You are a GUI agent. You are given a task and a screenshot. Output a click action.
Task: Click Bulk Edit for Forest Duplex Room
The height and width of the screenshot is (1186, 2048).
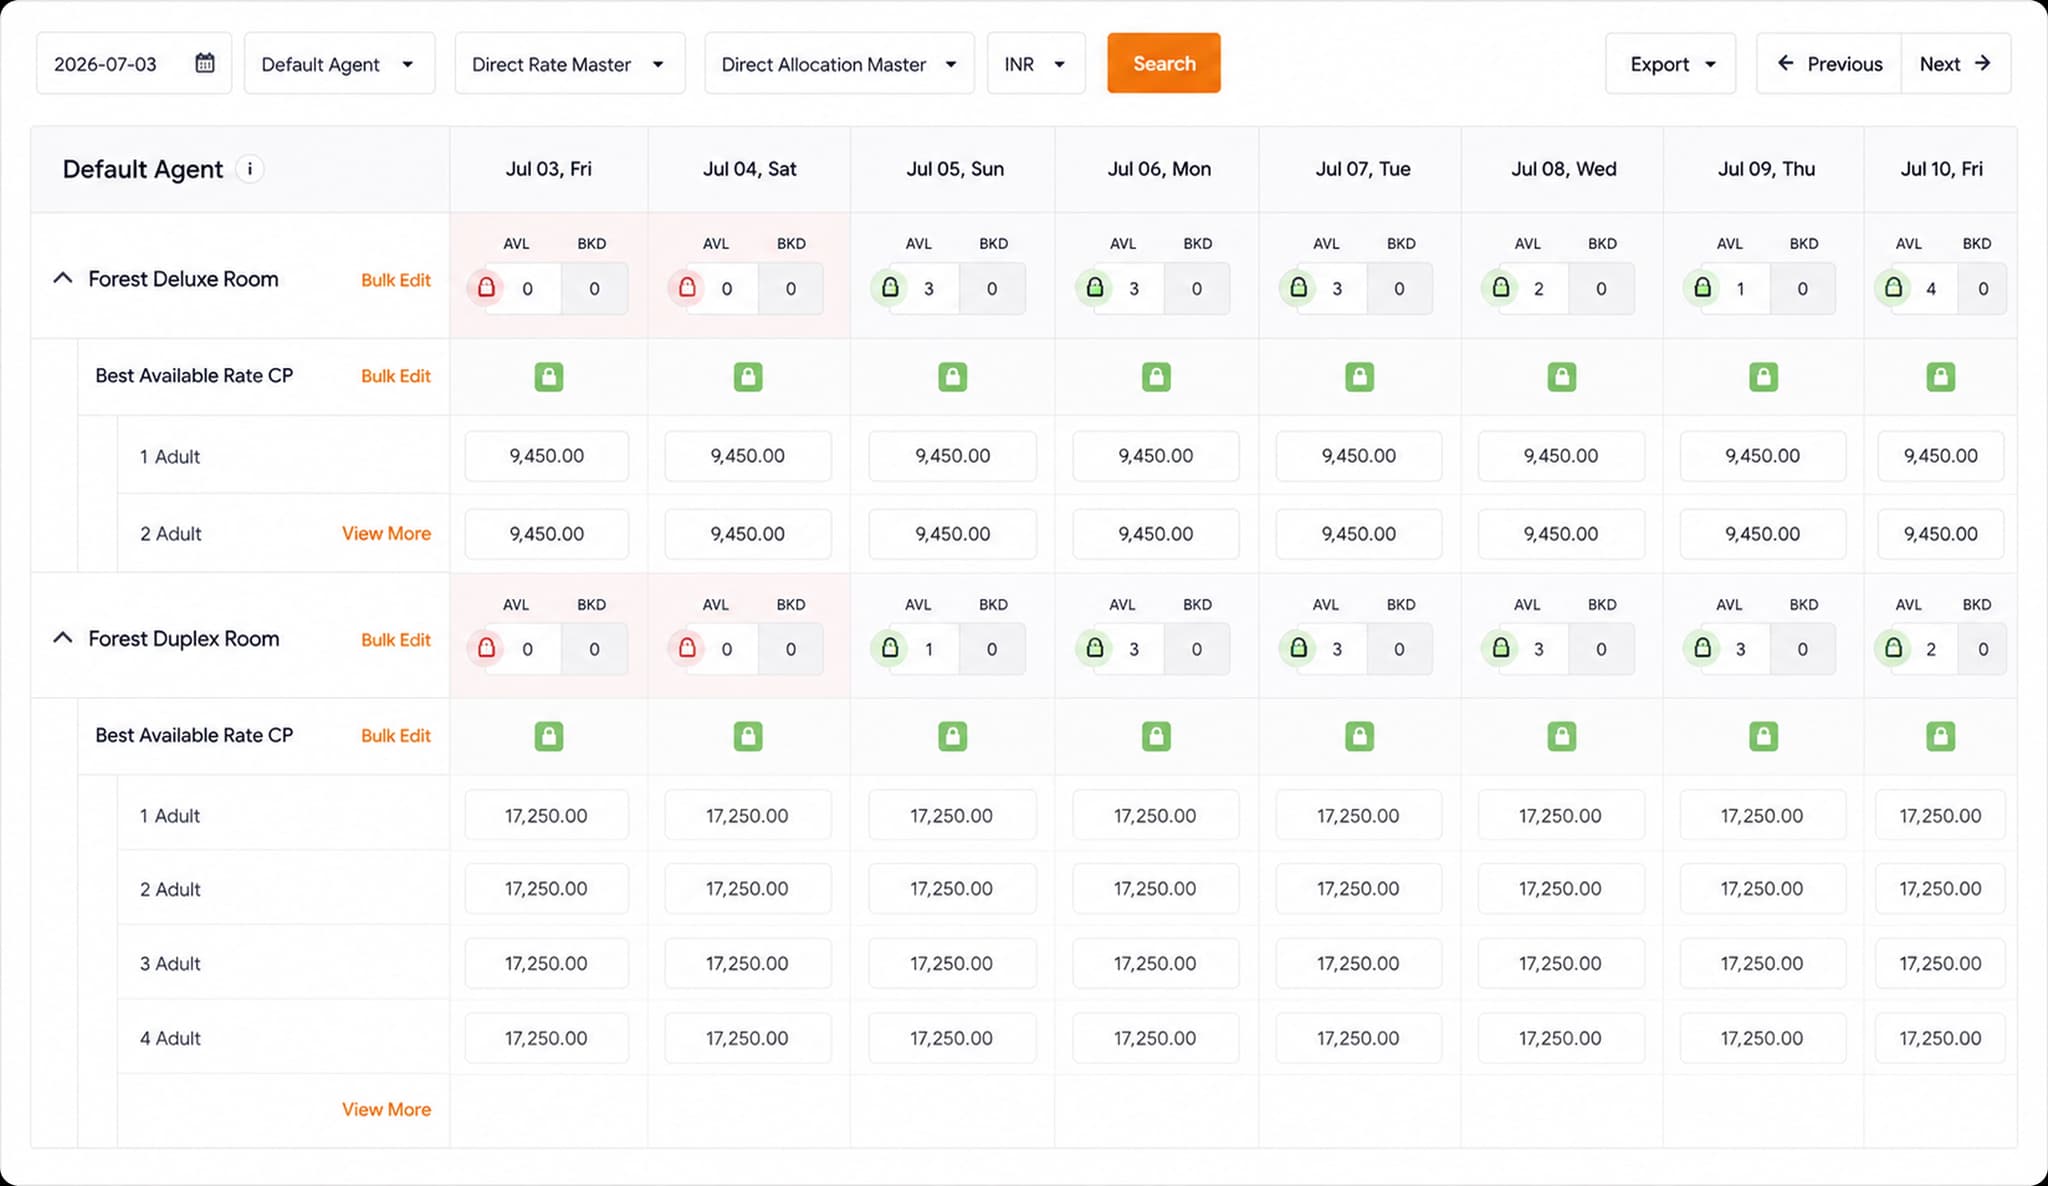point(395,640)
